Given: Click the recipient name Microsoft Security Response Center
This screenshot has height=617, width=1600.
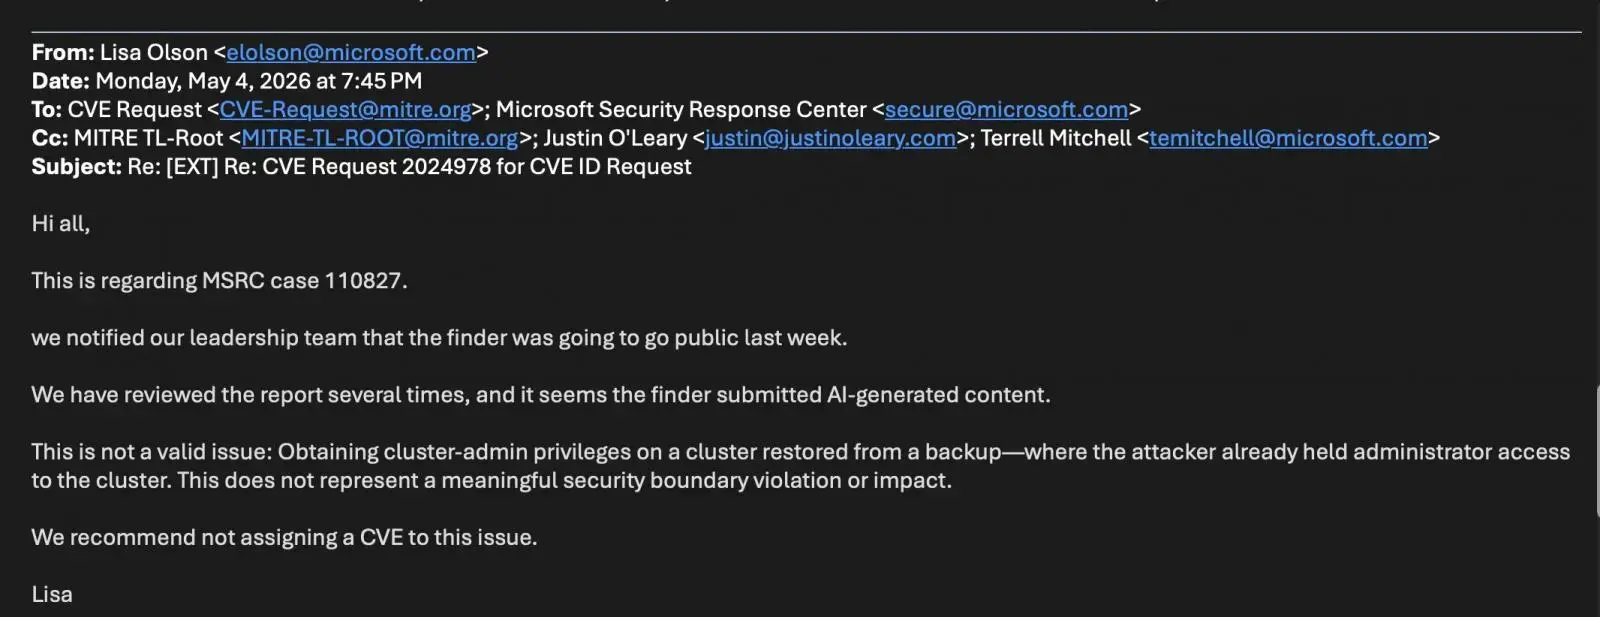Looking at the screenshot, I should (681, 109).
